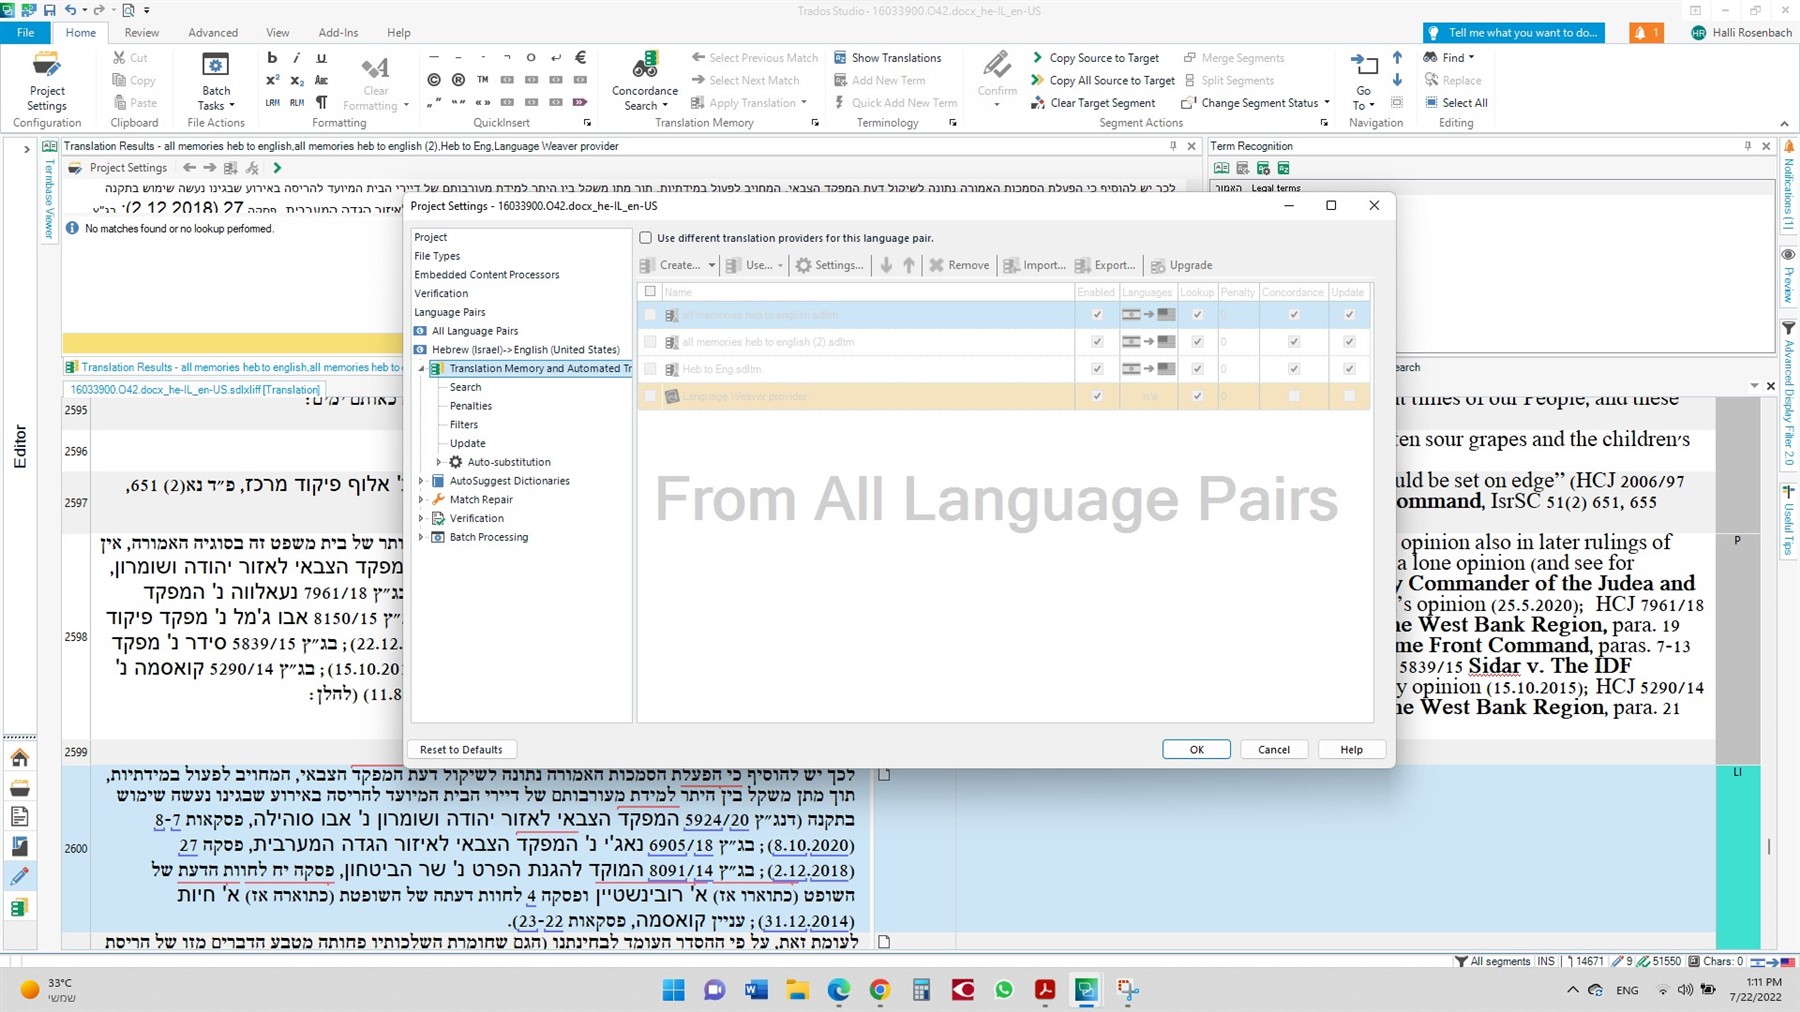The width and height of the screenshot is (1800, 1012).
Task: Open Welcome home view from sidebar
Action: coord(20,757)
